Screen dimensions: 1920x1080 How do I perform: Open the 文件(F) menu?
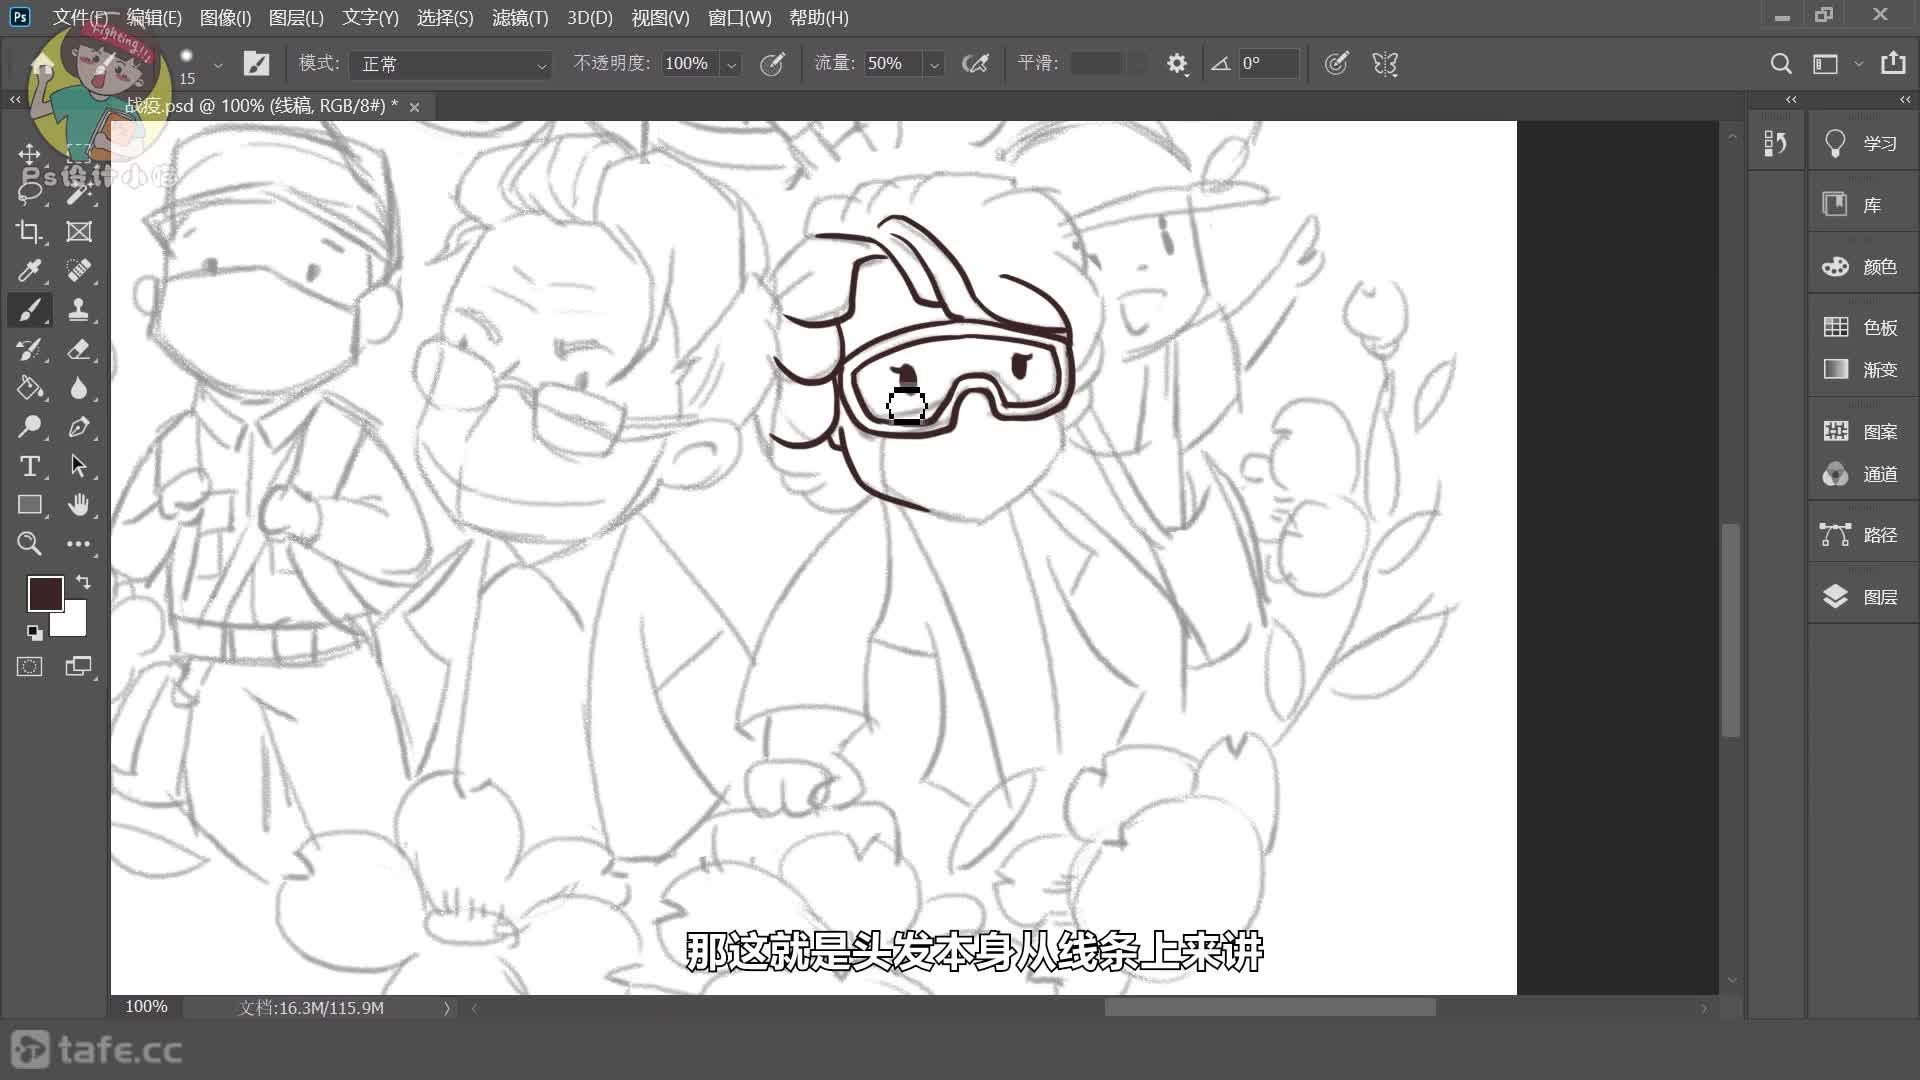click(x=80, y=18)
